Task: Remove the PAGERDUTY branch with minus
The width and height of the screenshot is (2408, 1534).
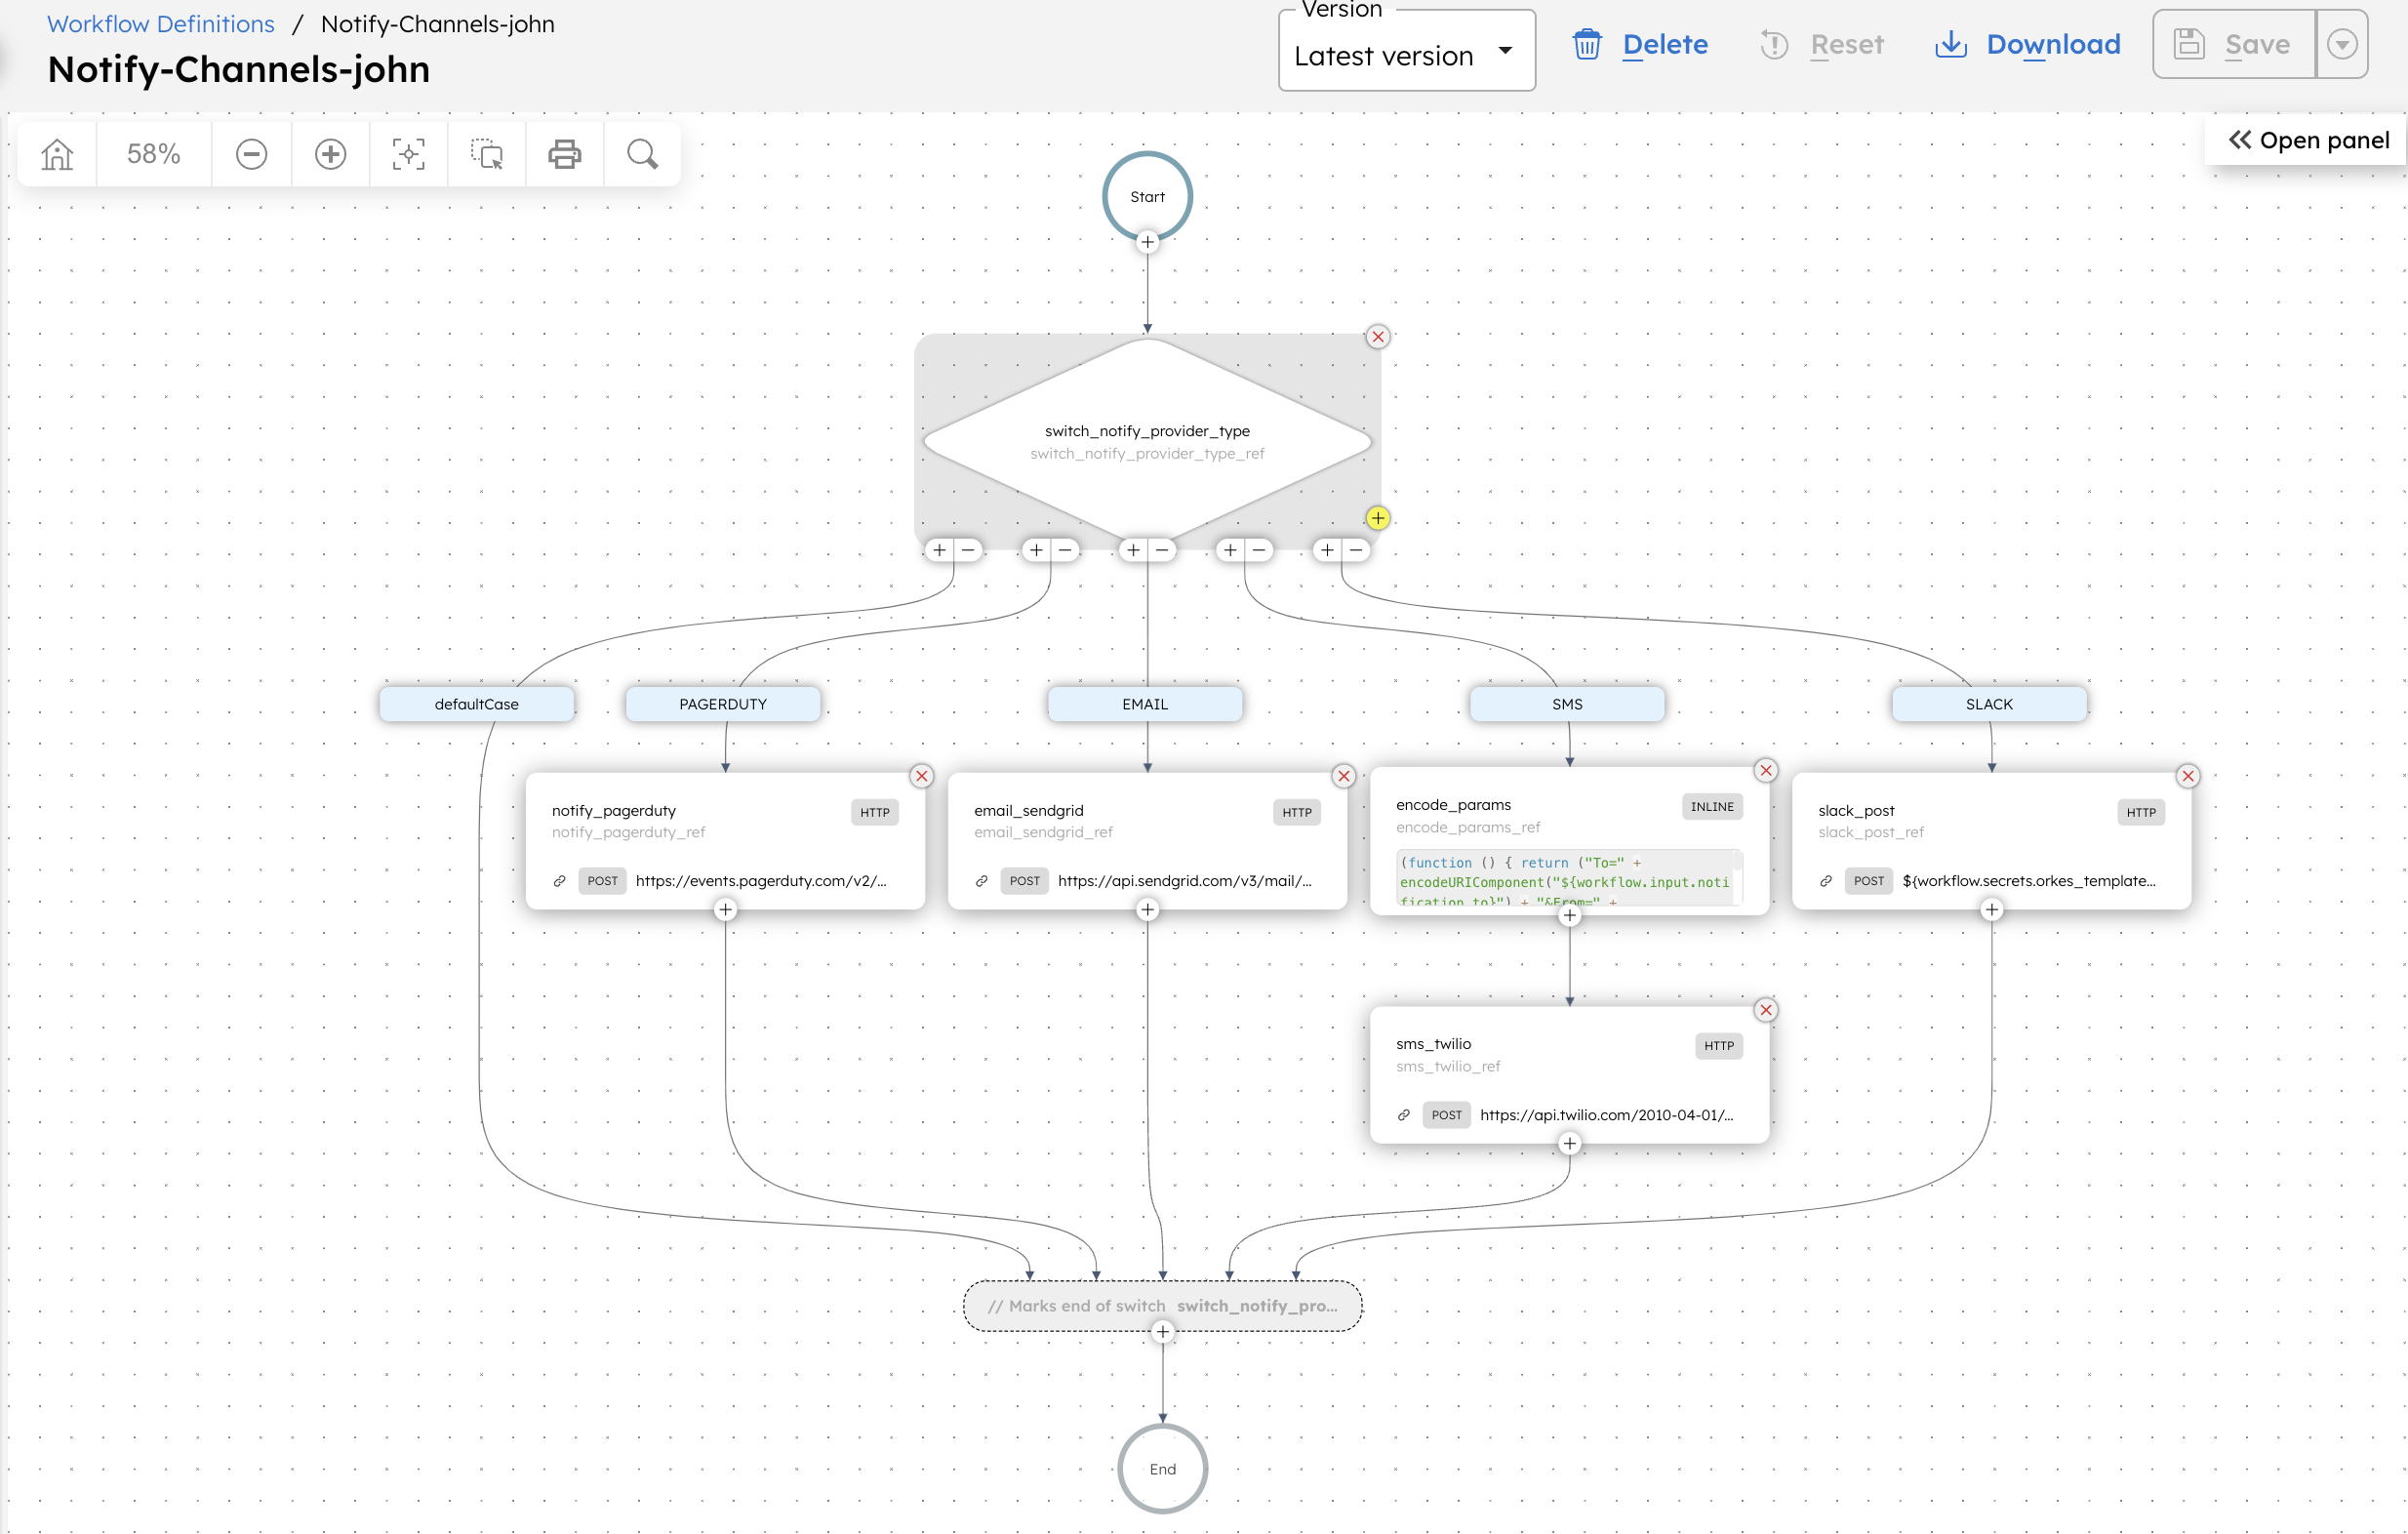Action: (1065, 550)
